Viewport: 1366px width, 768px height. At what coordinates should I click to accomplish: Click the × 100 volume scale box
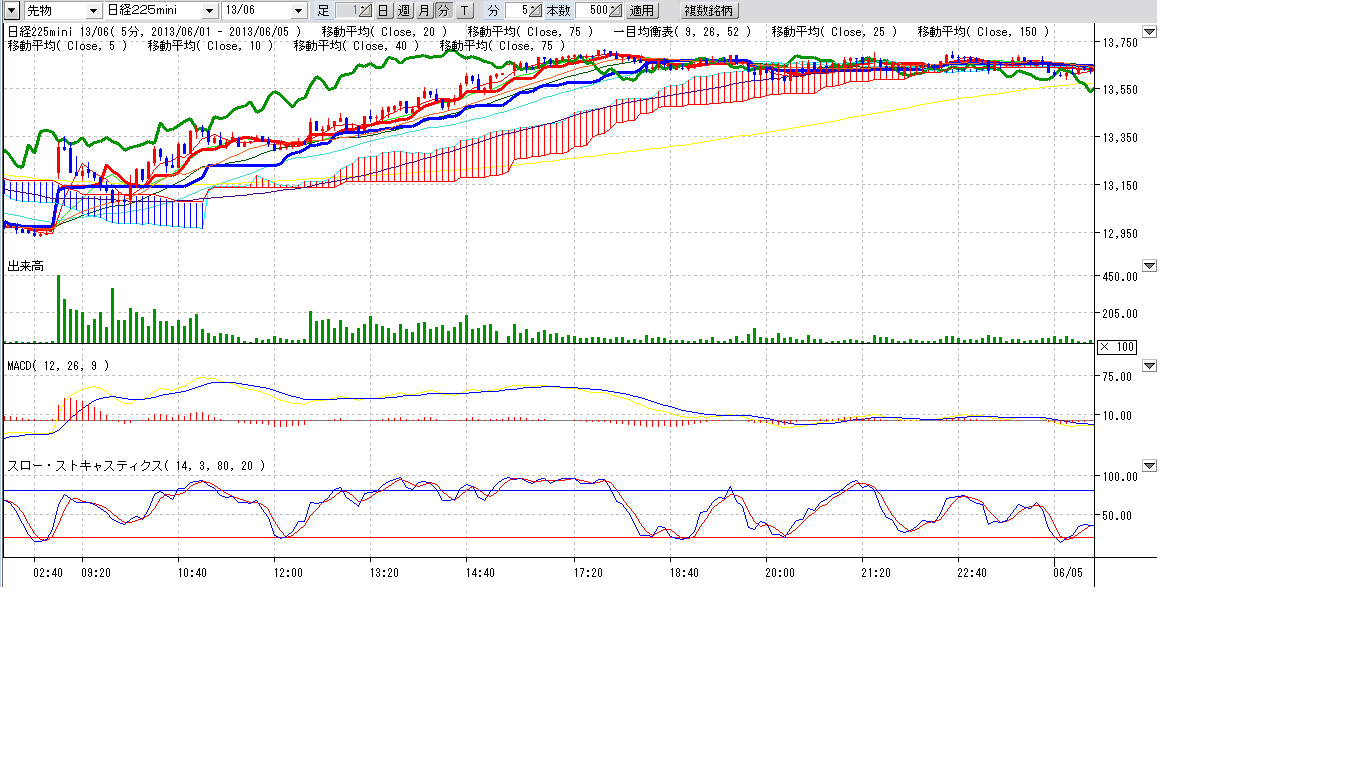click(x=1117, y=347)
